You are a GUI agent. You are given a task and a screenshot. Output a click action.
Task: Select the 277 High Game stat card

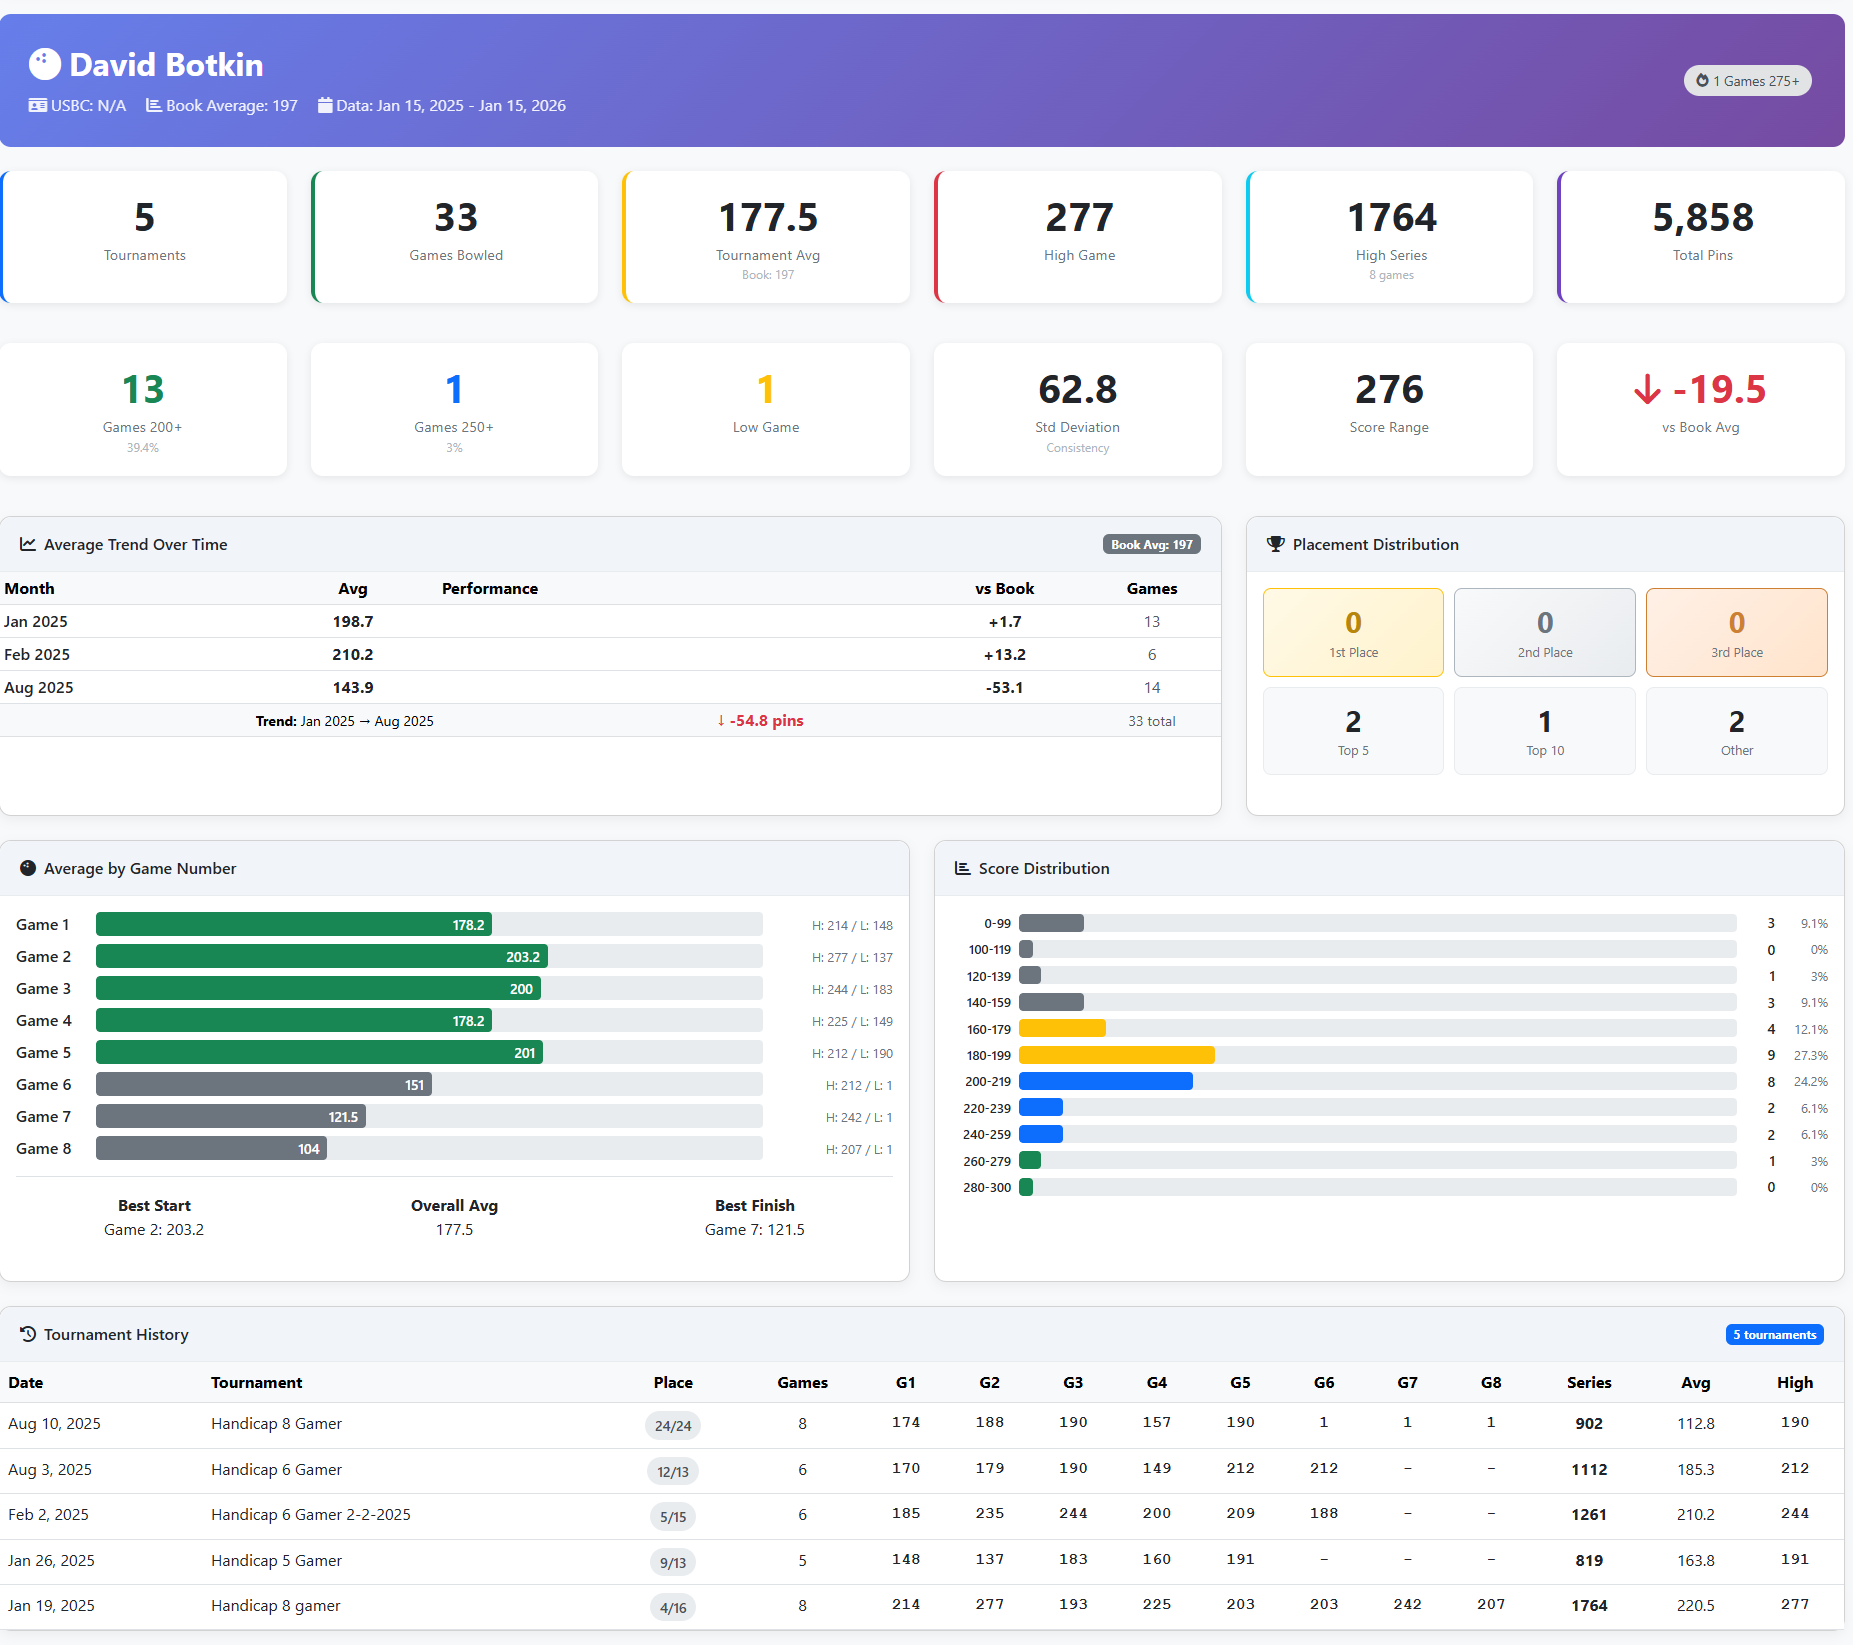(1078, 236)
